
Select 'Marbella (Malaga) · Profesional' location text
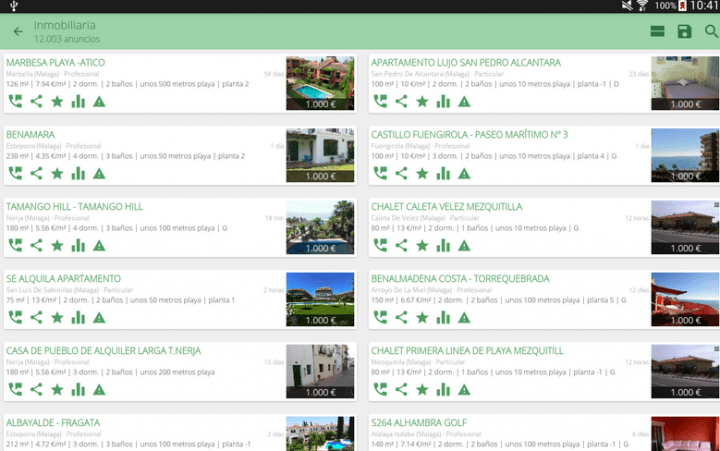click(x=52, y=74)
